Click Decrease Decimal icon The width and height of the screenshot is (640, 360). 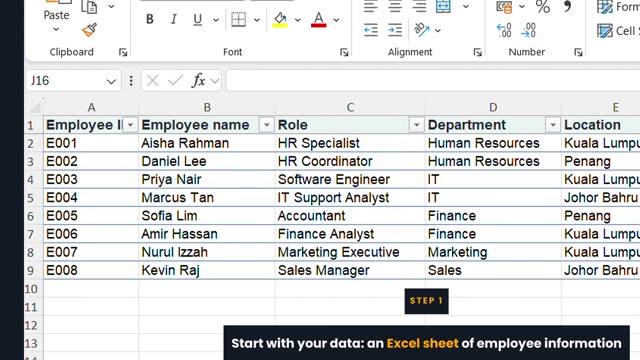tap(528, 30)
